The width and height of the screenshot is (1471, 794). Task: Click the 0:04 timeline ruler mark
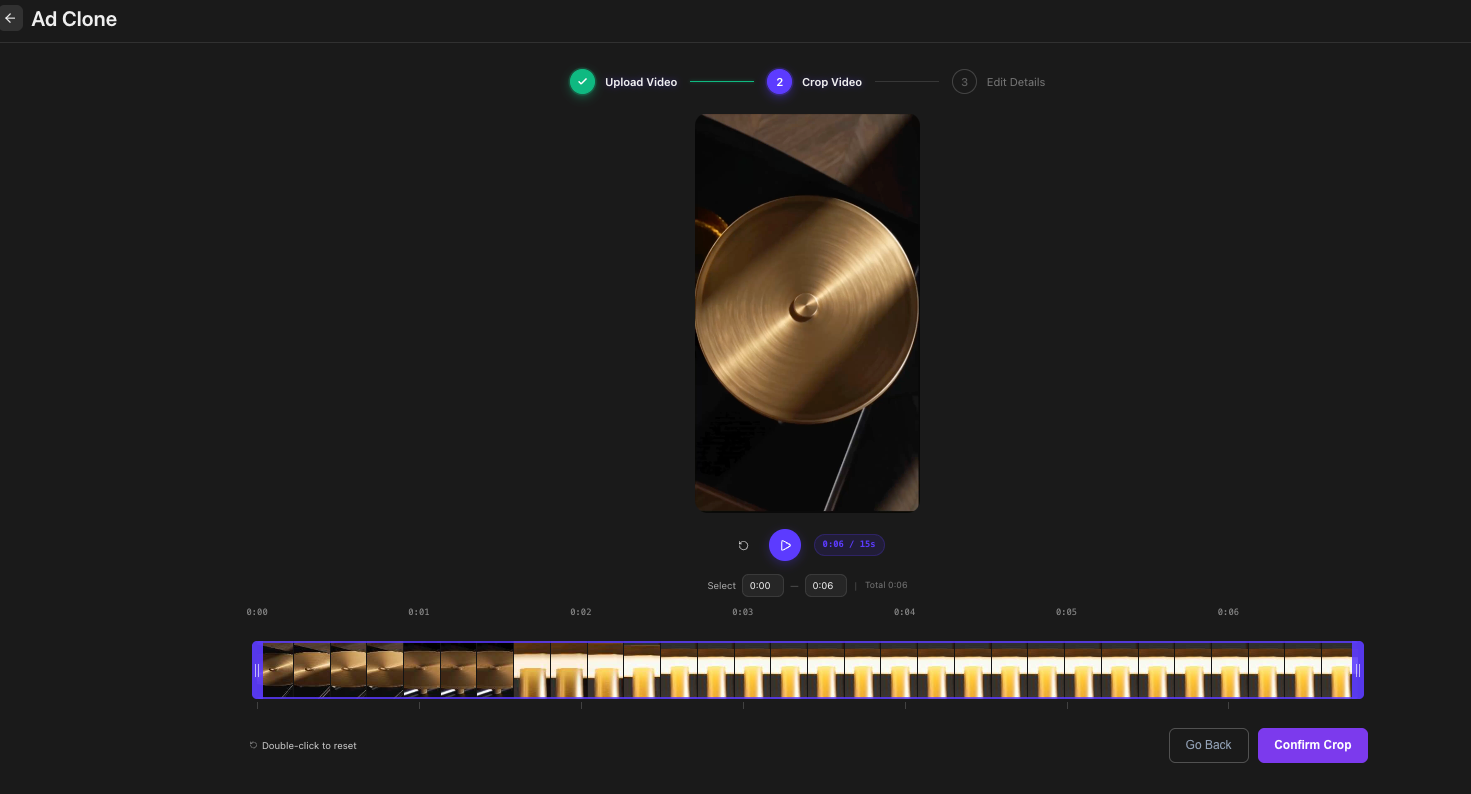[904, 612]
